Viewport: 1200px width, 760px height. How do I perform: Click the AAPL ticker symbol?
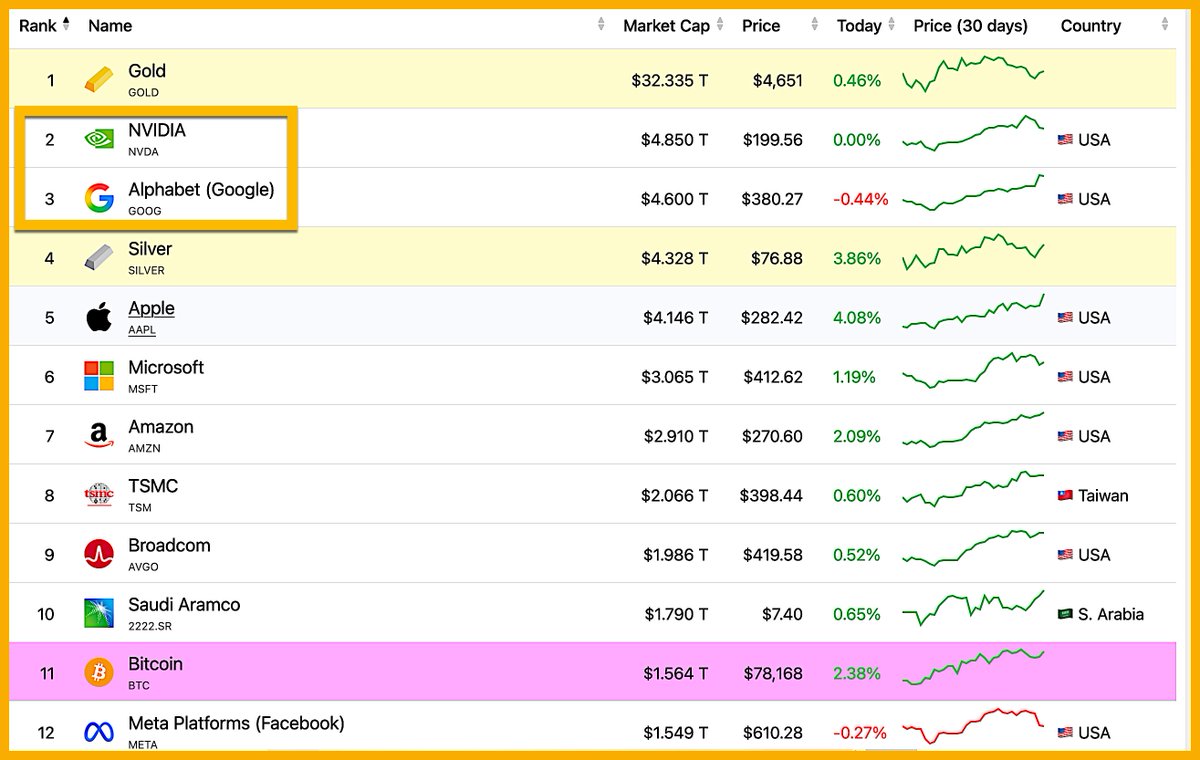[x=142, y=330]
